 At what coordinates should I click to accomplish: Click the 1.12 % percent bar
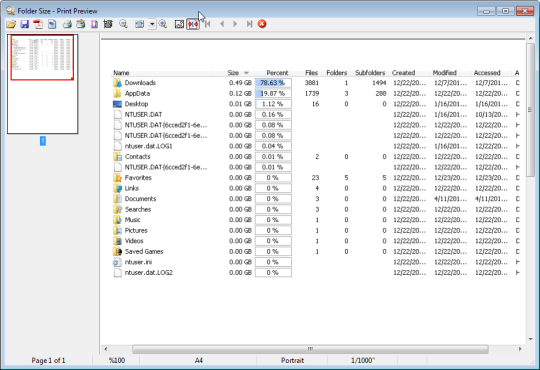273,104
